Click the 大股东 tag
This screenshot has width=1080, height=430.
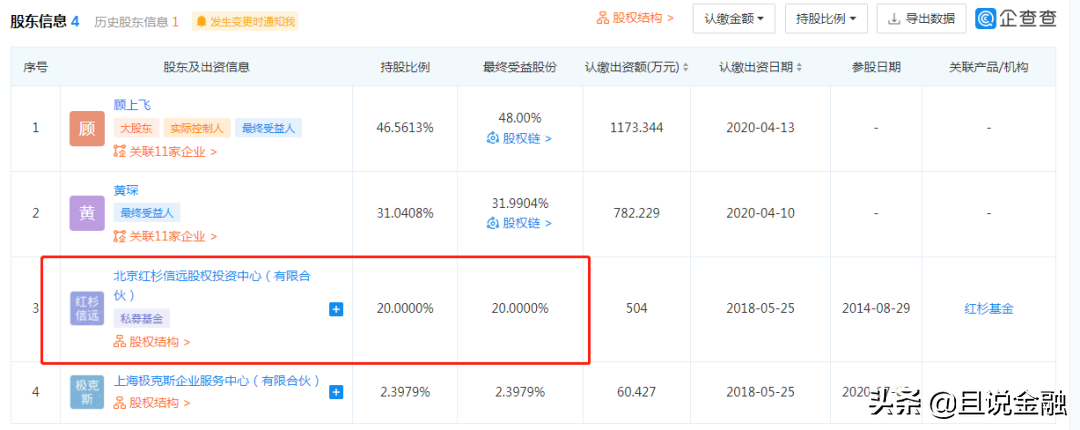pyautogui.click(x=136, y=128)
